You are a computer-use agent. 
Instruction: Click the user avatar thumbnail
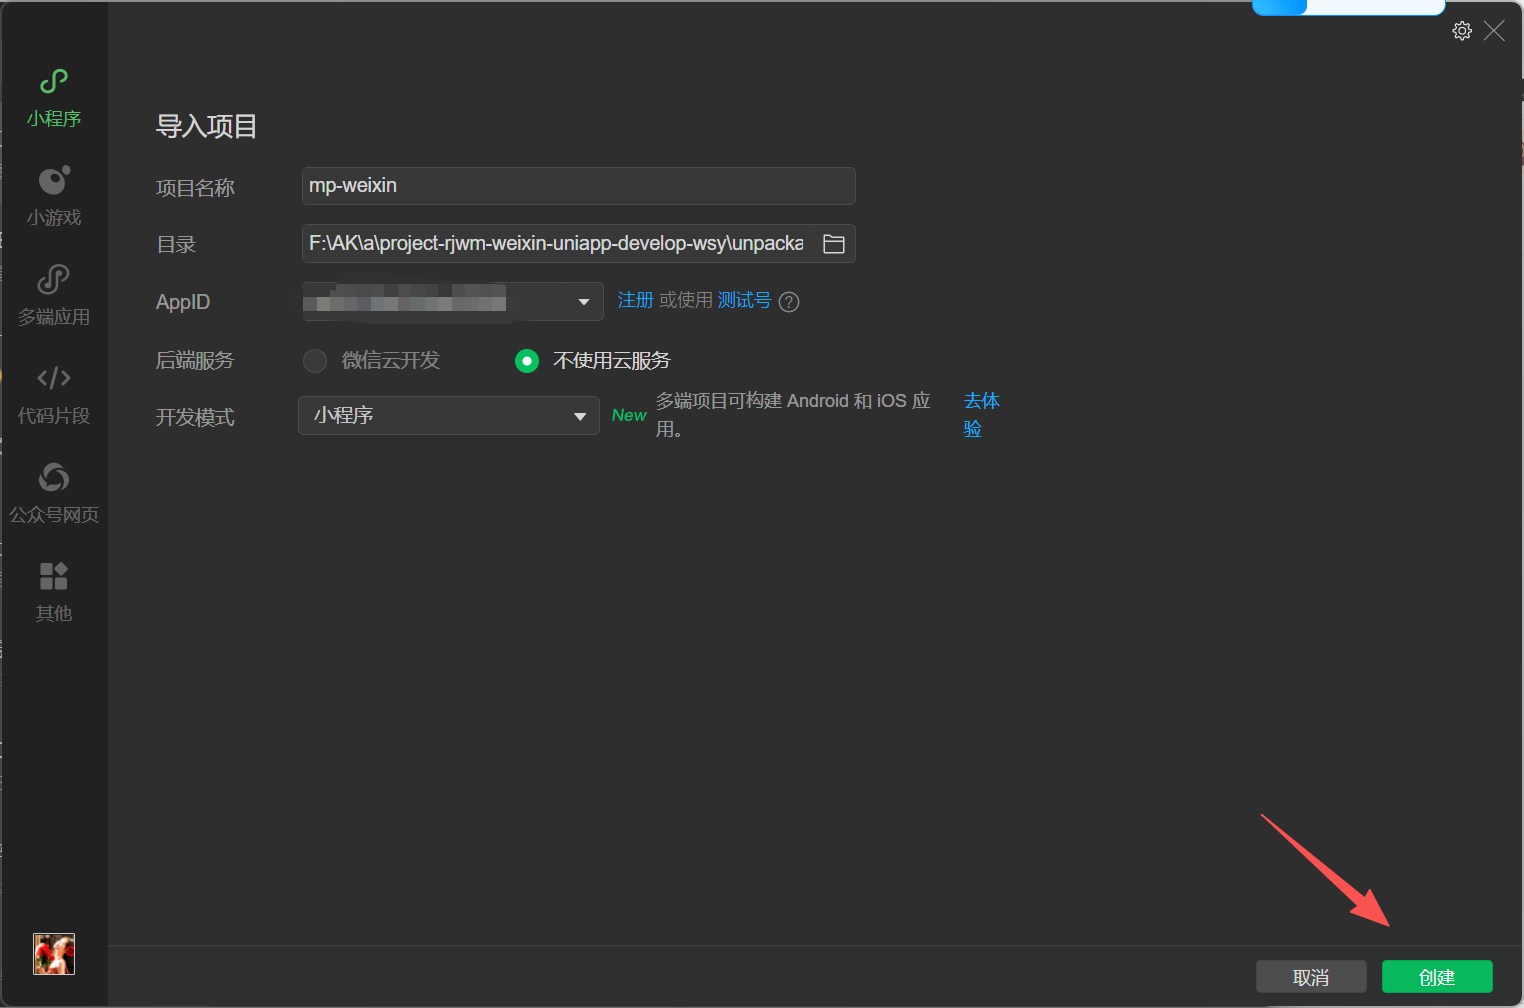[54, 954]
